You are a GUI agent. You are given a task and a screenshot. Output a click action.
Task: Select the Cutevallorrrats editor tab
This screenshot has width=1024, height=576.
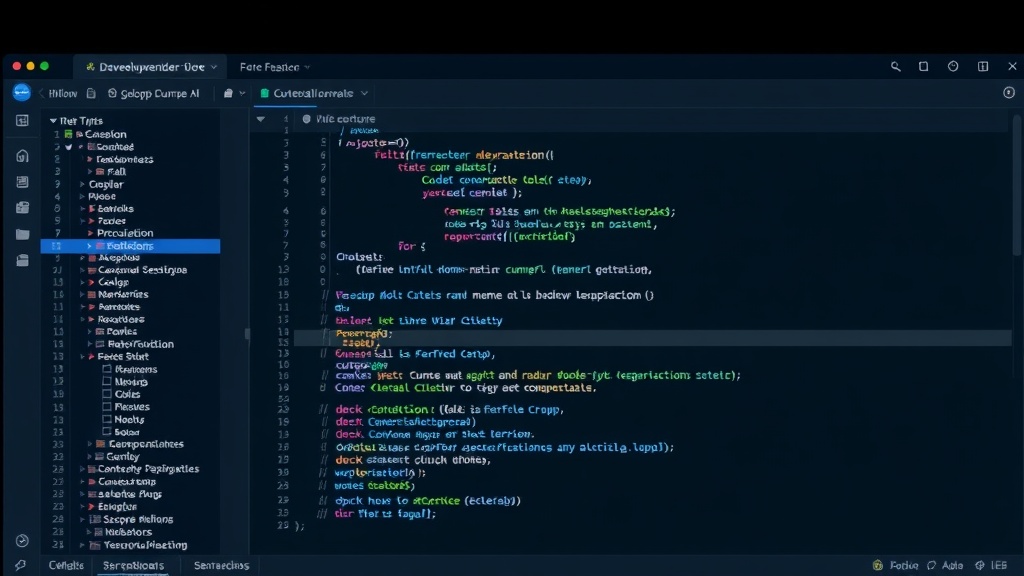point(314,93)
